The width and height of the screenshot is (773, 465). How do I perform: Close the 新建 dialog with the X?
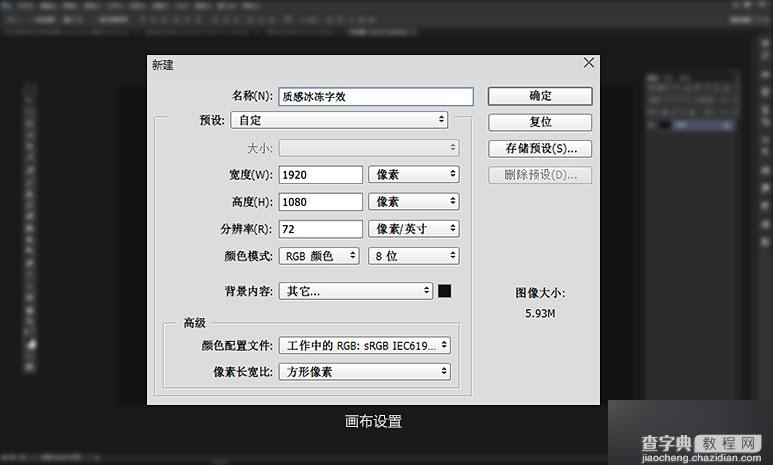tap(589, 63)
